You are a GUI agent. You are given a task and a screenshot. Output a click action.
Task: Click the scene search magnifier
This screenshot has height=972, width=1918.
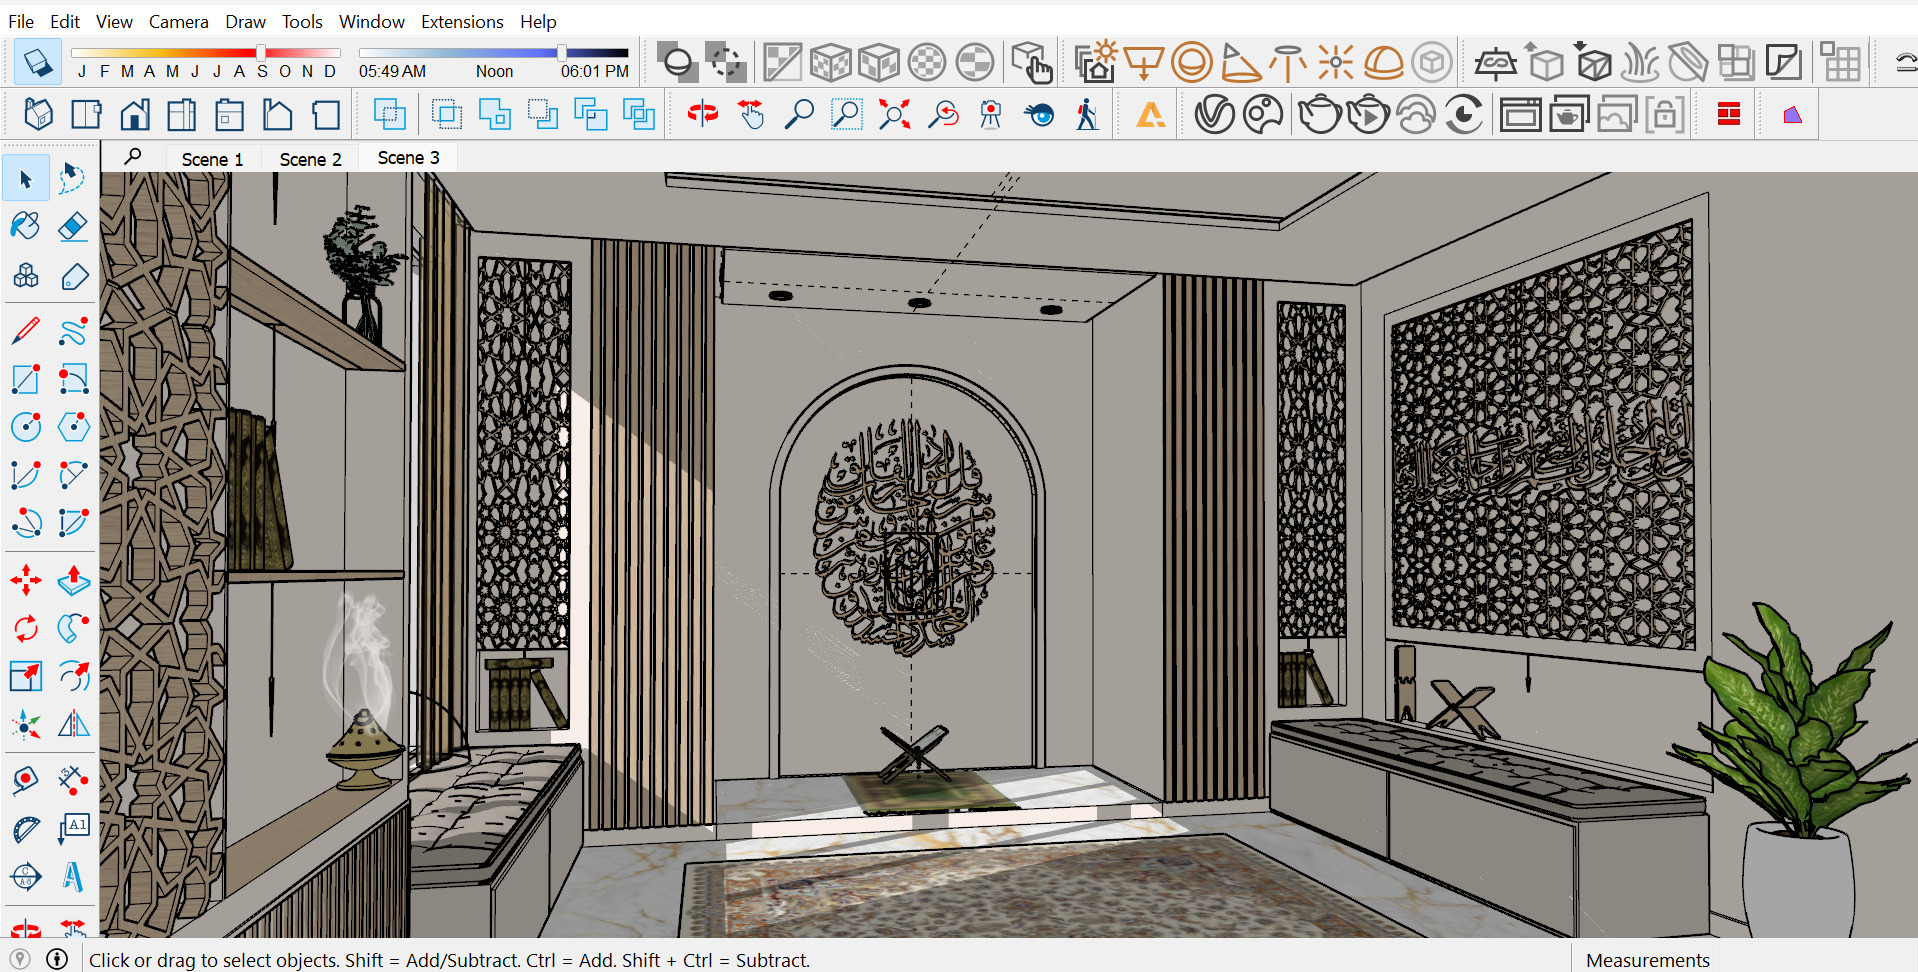[x=132, y=157]
